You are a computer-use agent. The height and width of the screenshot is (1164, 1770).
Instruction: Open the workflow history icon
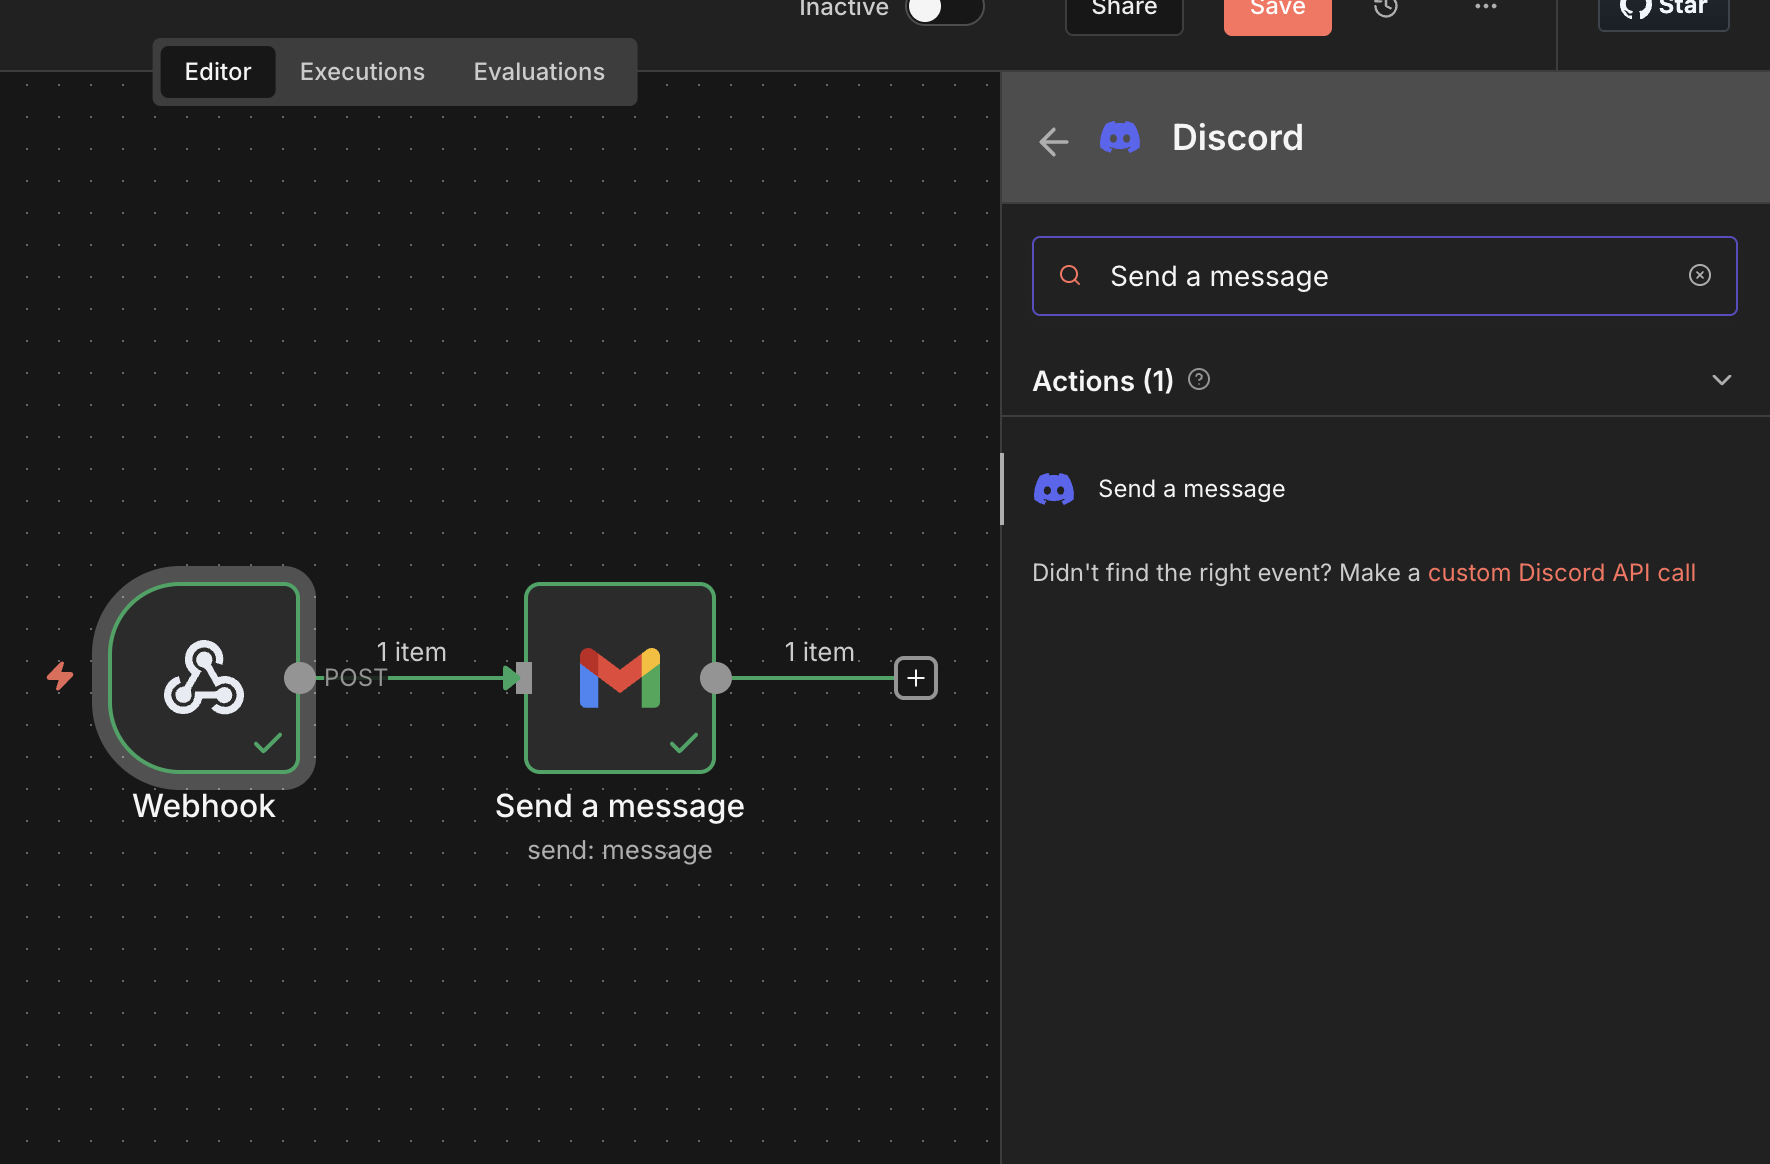pyautogui.click(x=1385, y=8)
